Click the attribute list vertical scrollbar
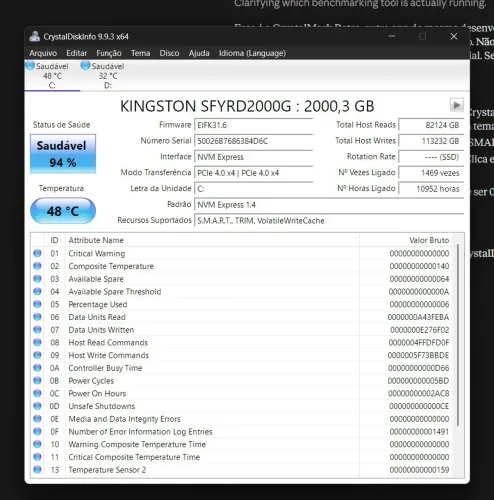This screenshot has width=494, height=500. [x=458, y=335]
